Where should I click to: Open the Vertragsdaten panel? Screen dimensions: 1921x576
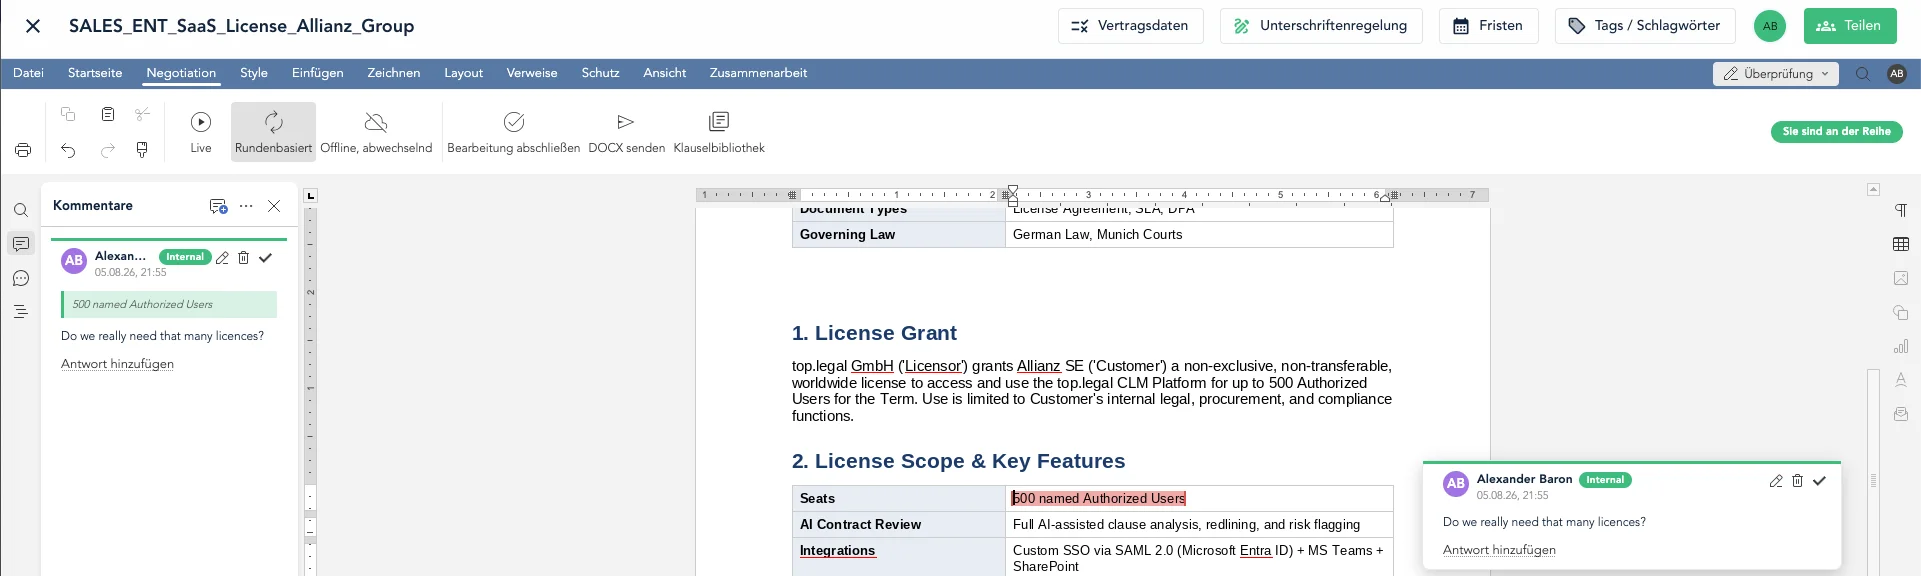pos(1130,26)
